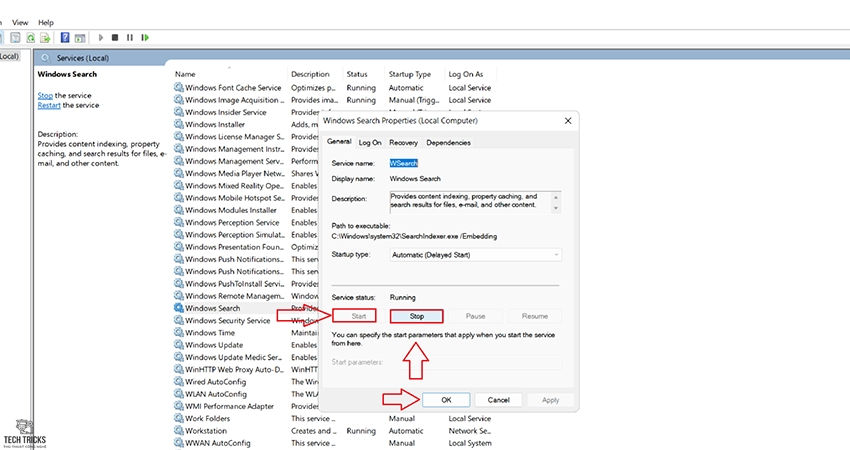This screenshot has width=850, height=450.
Task: Click the gear icon beside Windows Installer
Action: pos(179,124)
